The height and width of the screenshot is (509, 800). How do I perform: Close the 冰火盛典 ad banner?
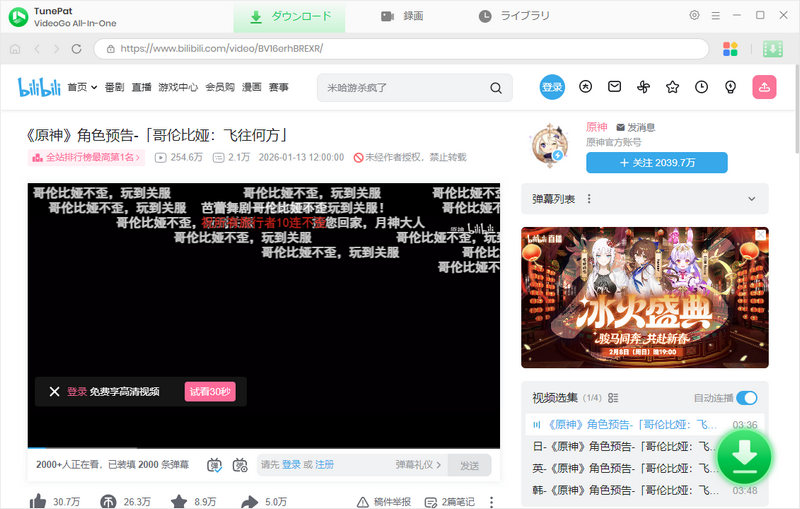760,235
